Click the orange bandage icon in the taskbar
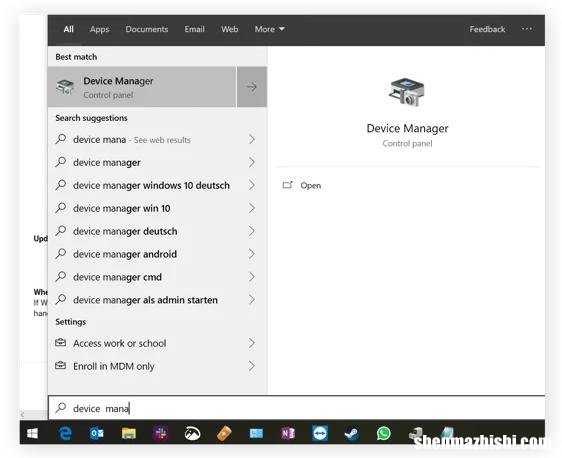Screen dimensions: 562x458 (x=224, y=433)
